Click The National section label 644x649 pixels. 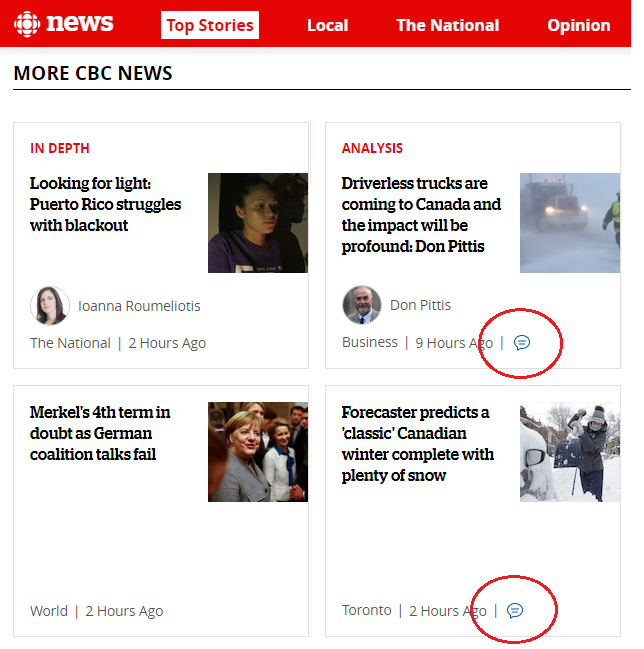[x=70, y=343]
